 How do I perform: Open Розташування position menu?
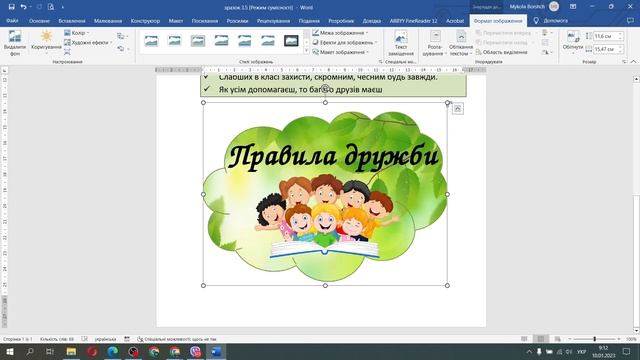[435, 44]
